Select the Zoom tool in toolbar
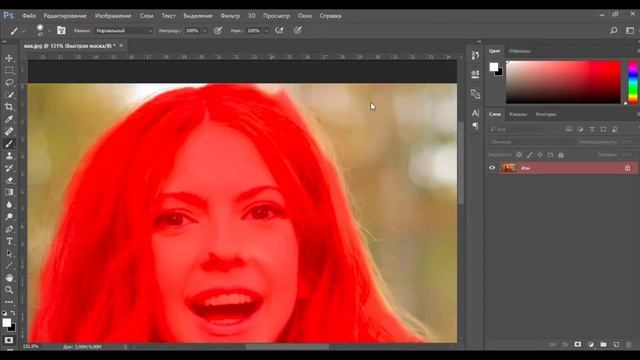 [x=9, y=290]
